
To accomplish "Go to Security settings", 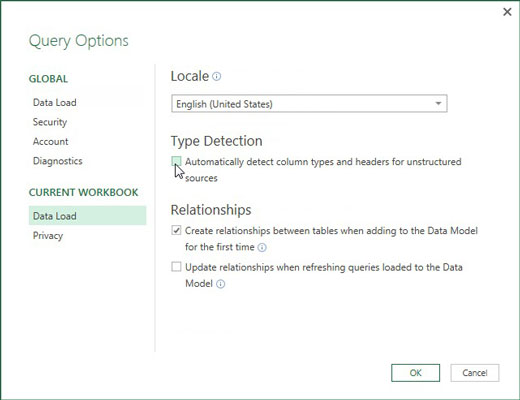I will coord(50,122).
